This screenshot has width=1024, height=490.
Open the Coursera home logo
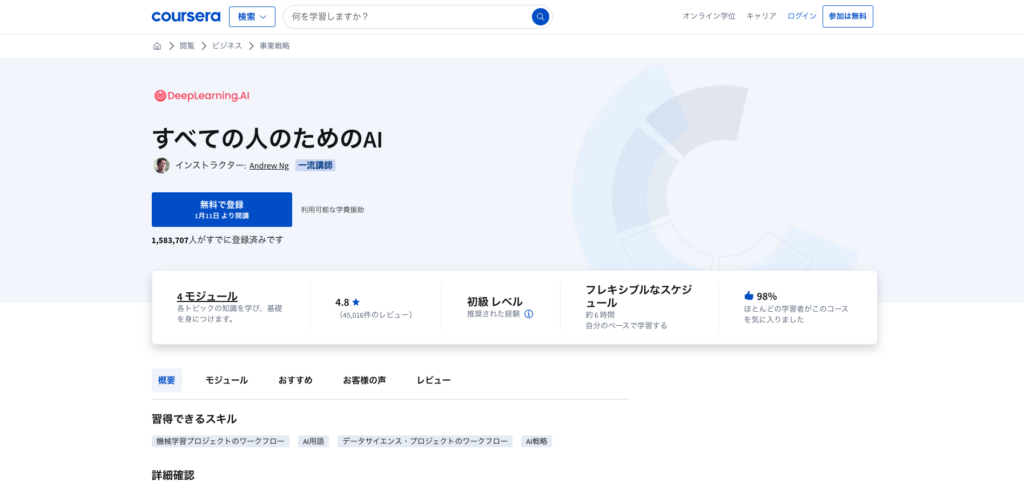click(x=185, y=17)
